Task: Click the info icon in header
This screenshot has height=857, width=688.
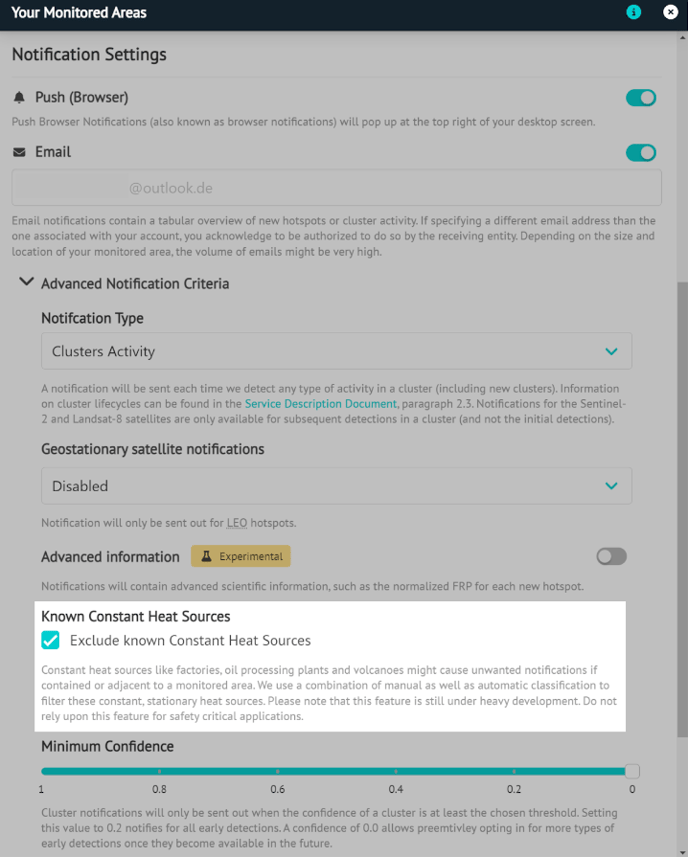Action: [633, 12]
